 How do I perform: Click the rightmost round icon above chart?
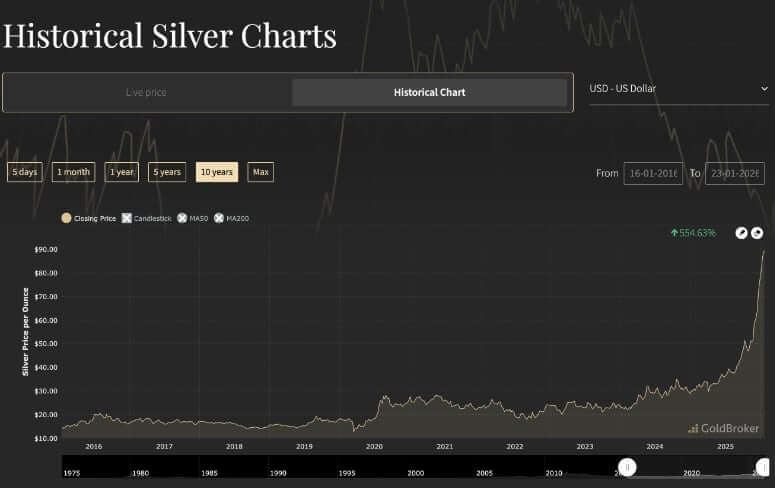point(757,233)
